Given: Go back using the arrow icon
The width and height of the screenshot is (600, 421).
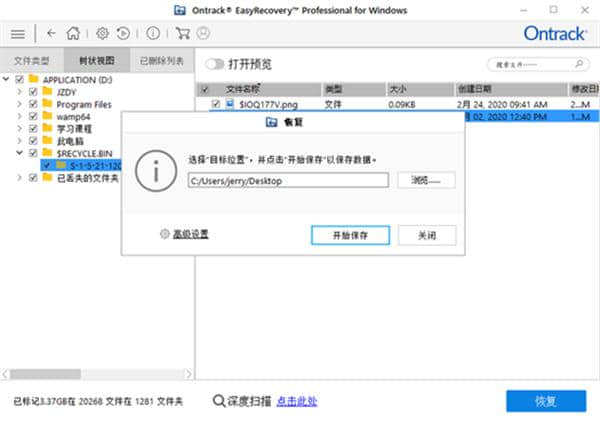Looking at the screenshot, I should click(51, 33).
